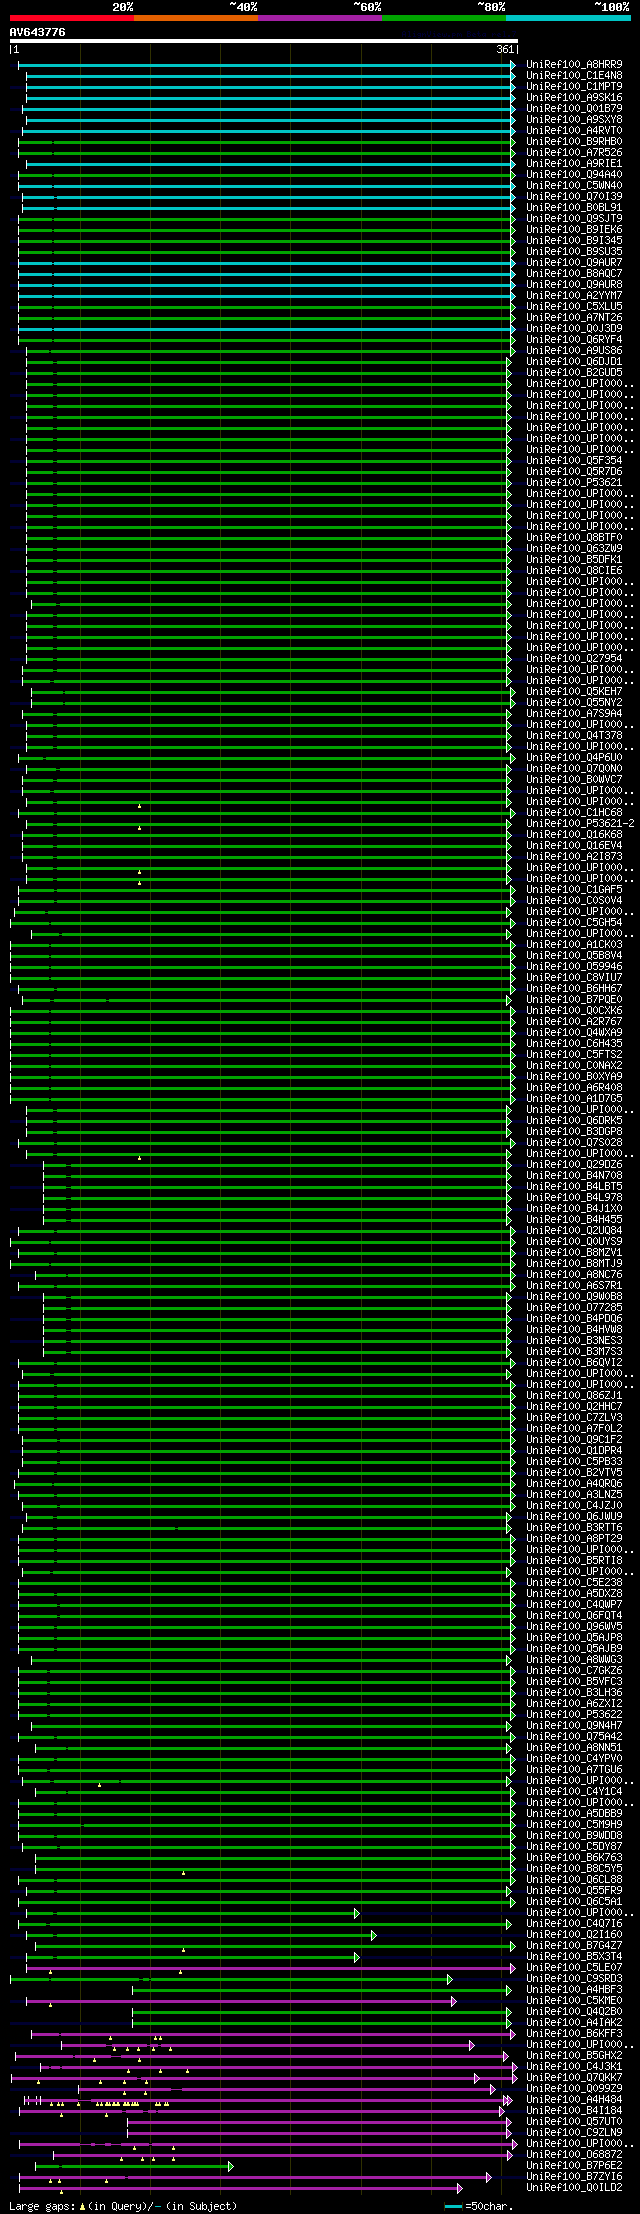Select the UniRef100_Q9AUR8 label
Screen dimensions: 640x2214
[574, 285]
